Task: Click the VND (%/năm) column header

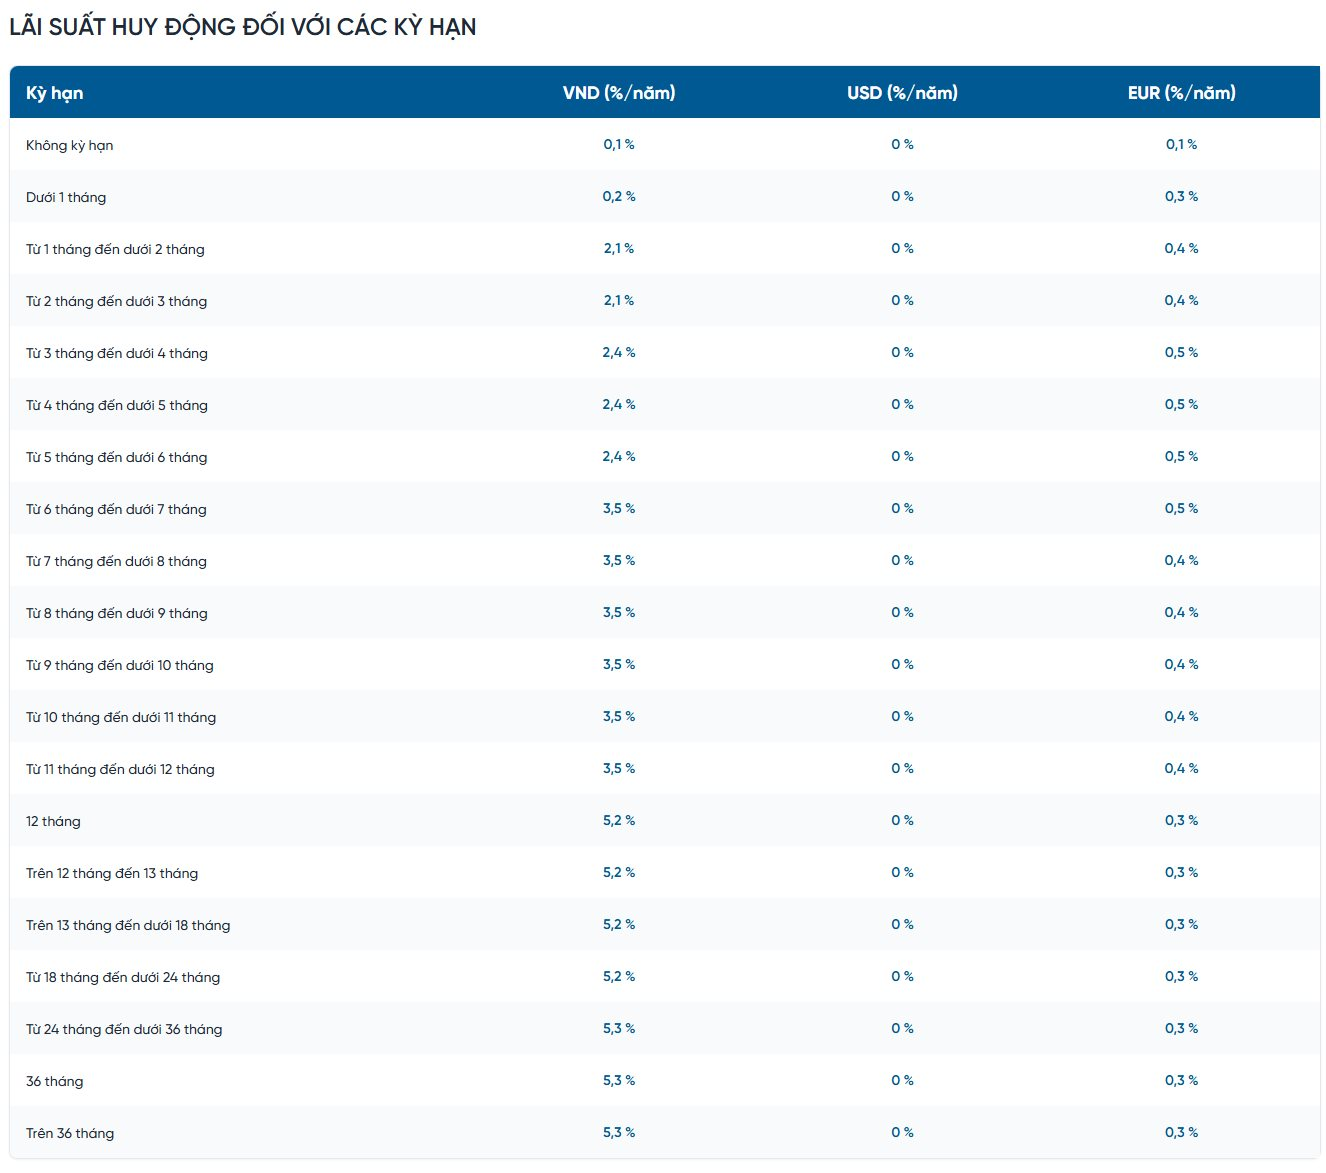Action: point(619,93)
